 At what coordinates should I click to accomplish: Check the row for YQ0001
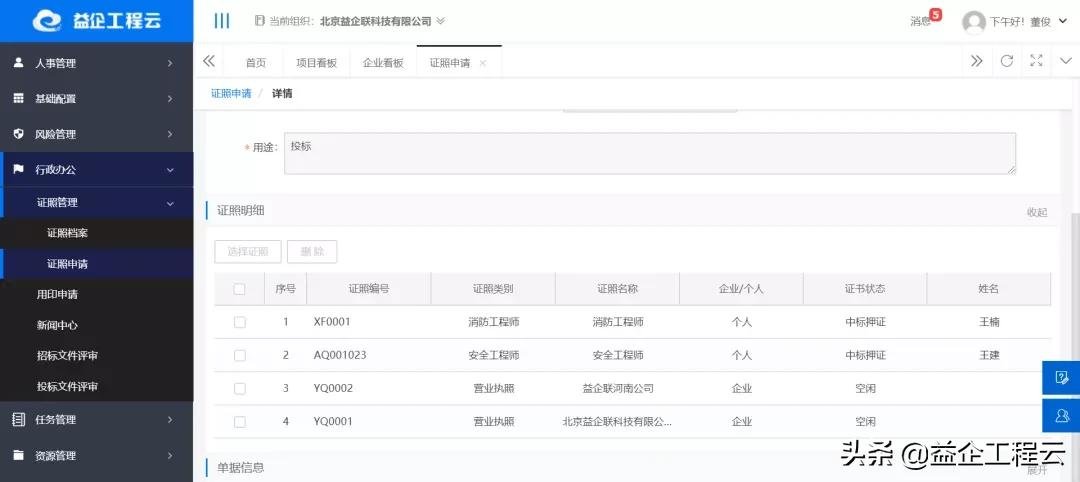click(x=239, y=421)
